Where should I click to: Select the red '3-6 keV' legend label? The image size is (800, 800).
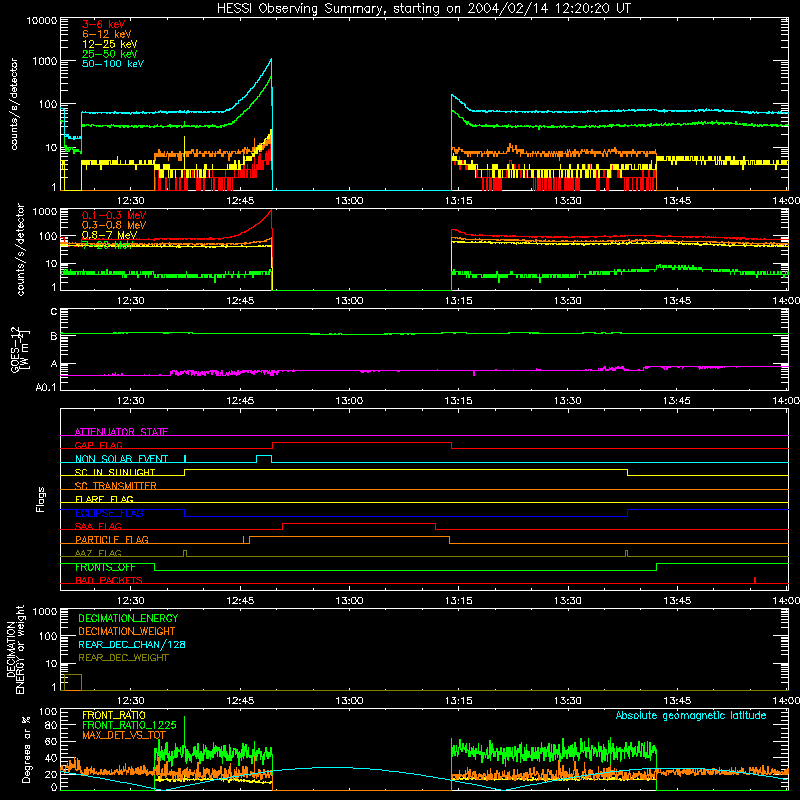[103, 24]
